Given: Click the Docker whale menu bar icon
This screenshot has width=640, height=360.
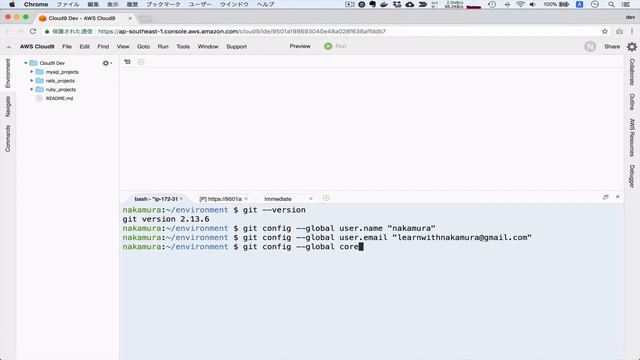Looking at the screenshot, I should coord(384,4).
